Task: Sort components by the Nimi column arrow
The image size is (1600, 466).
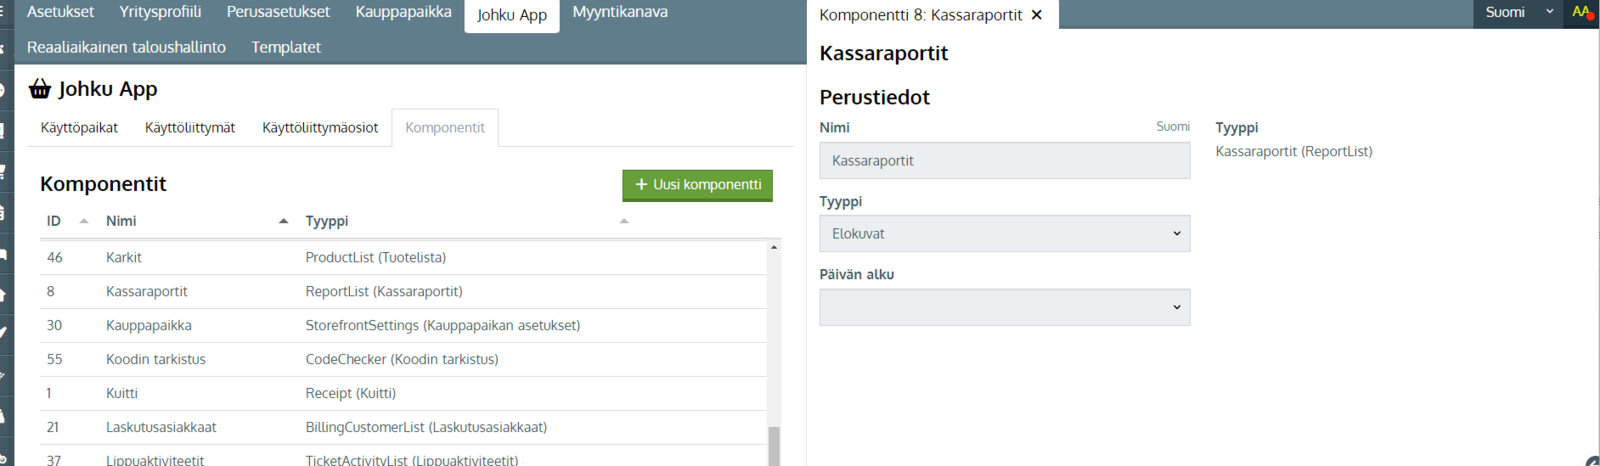Action: pos(284,221)
